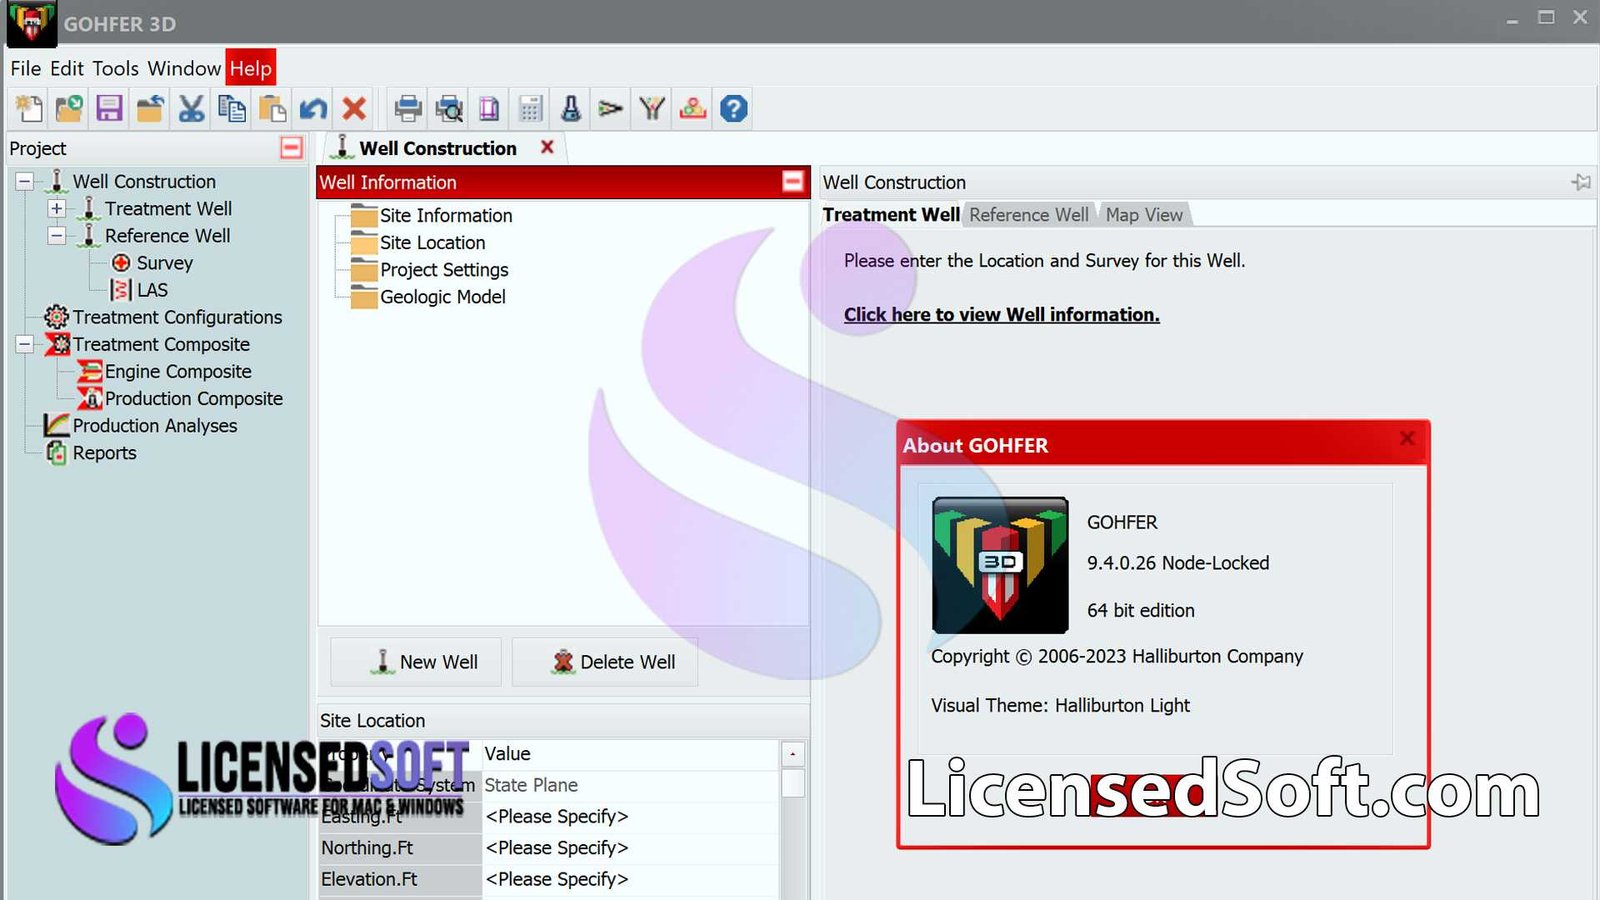Open the Window menu

[184, 68]
